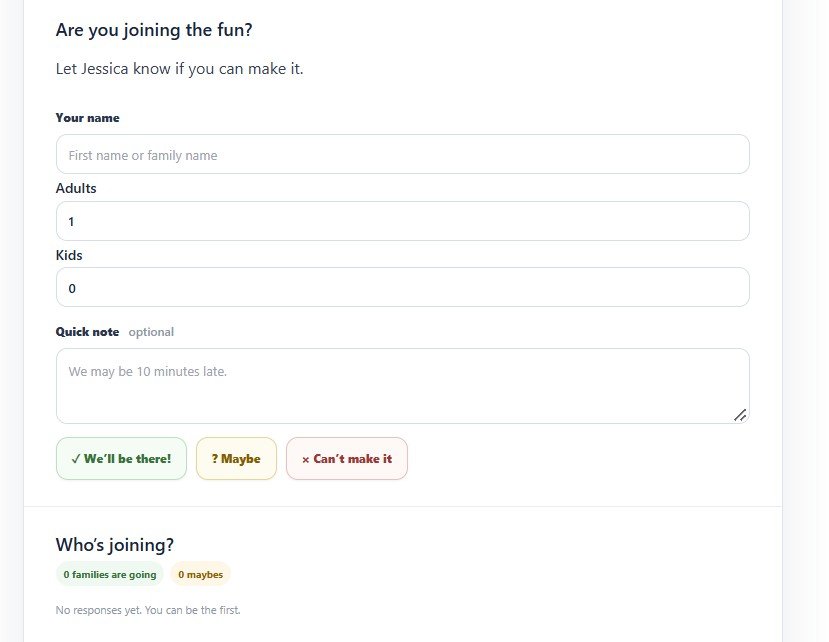Focus the Adults number field
Viewport: 829px width, 642px height.
click(x=402, y=221)
